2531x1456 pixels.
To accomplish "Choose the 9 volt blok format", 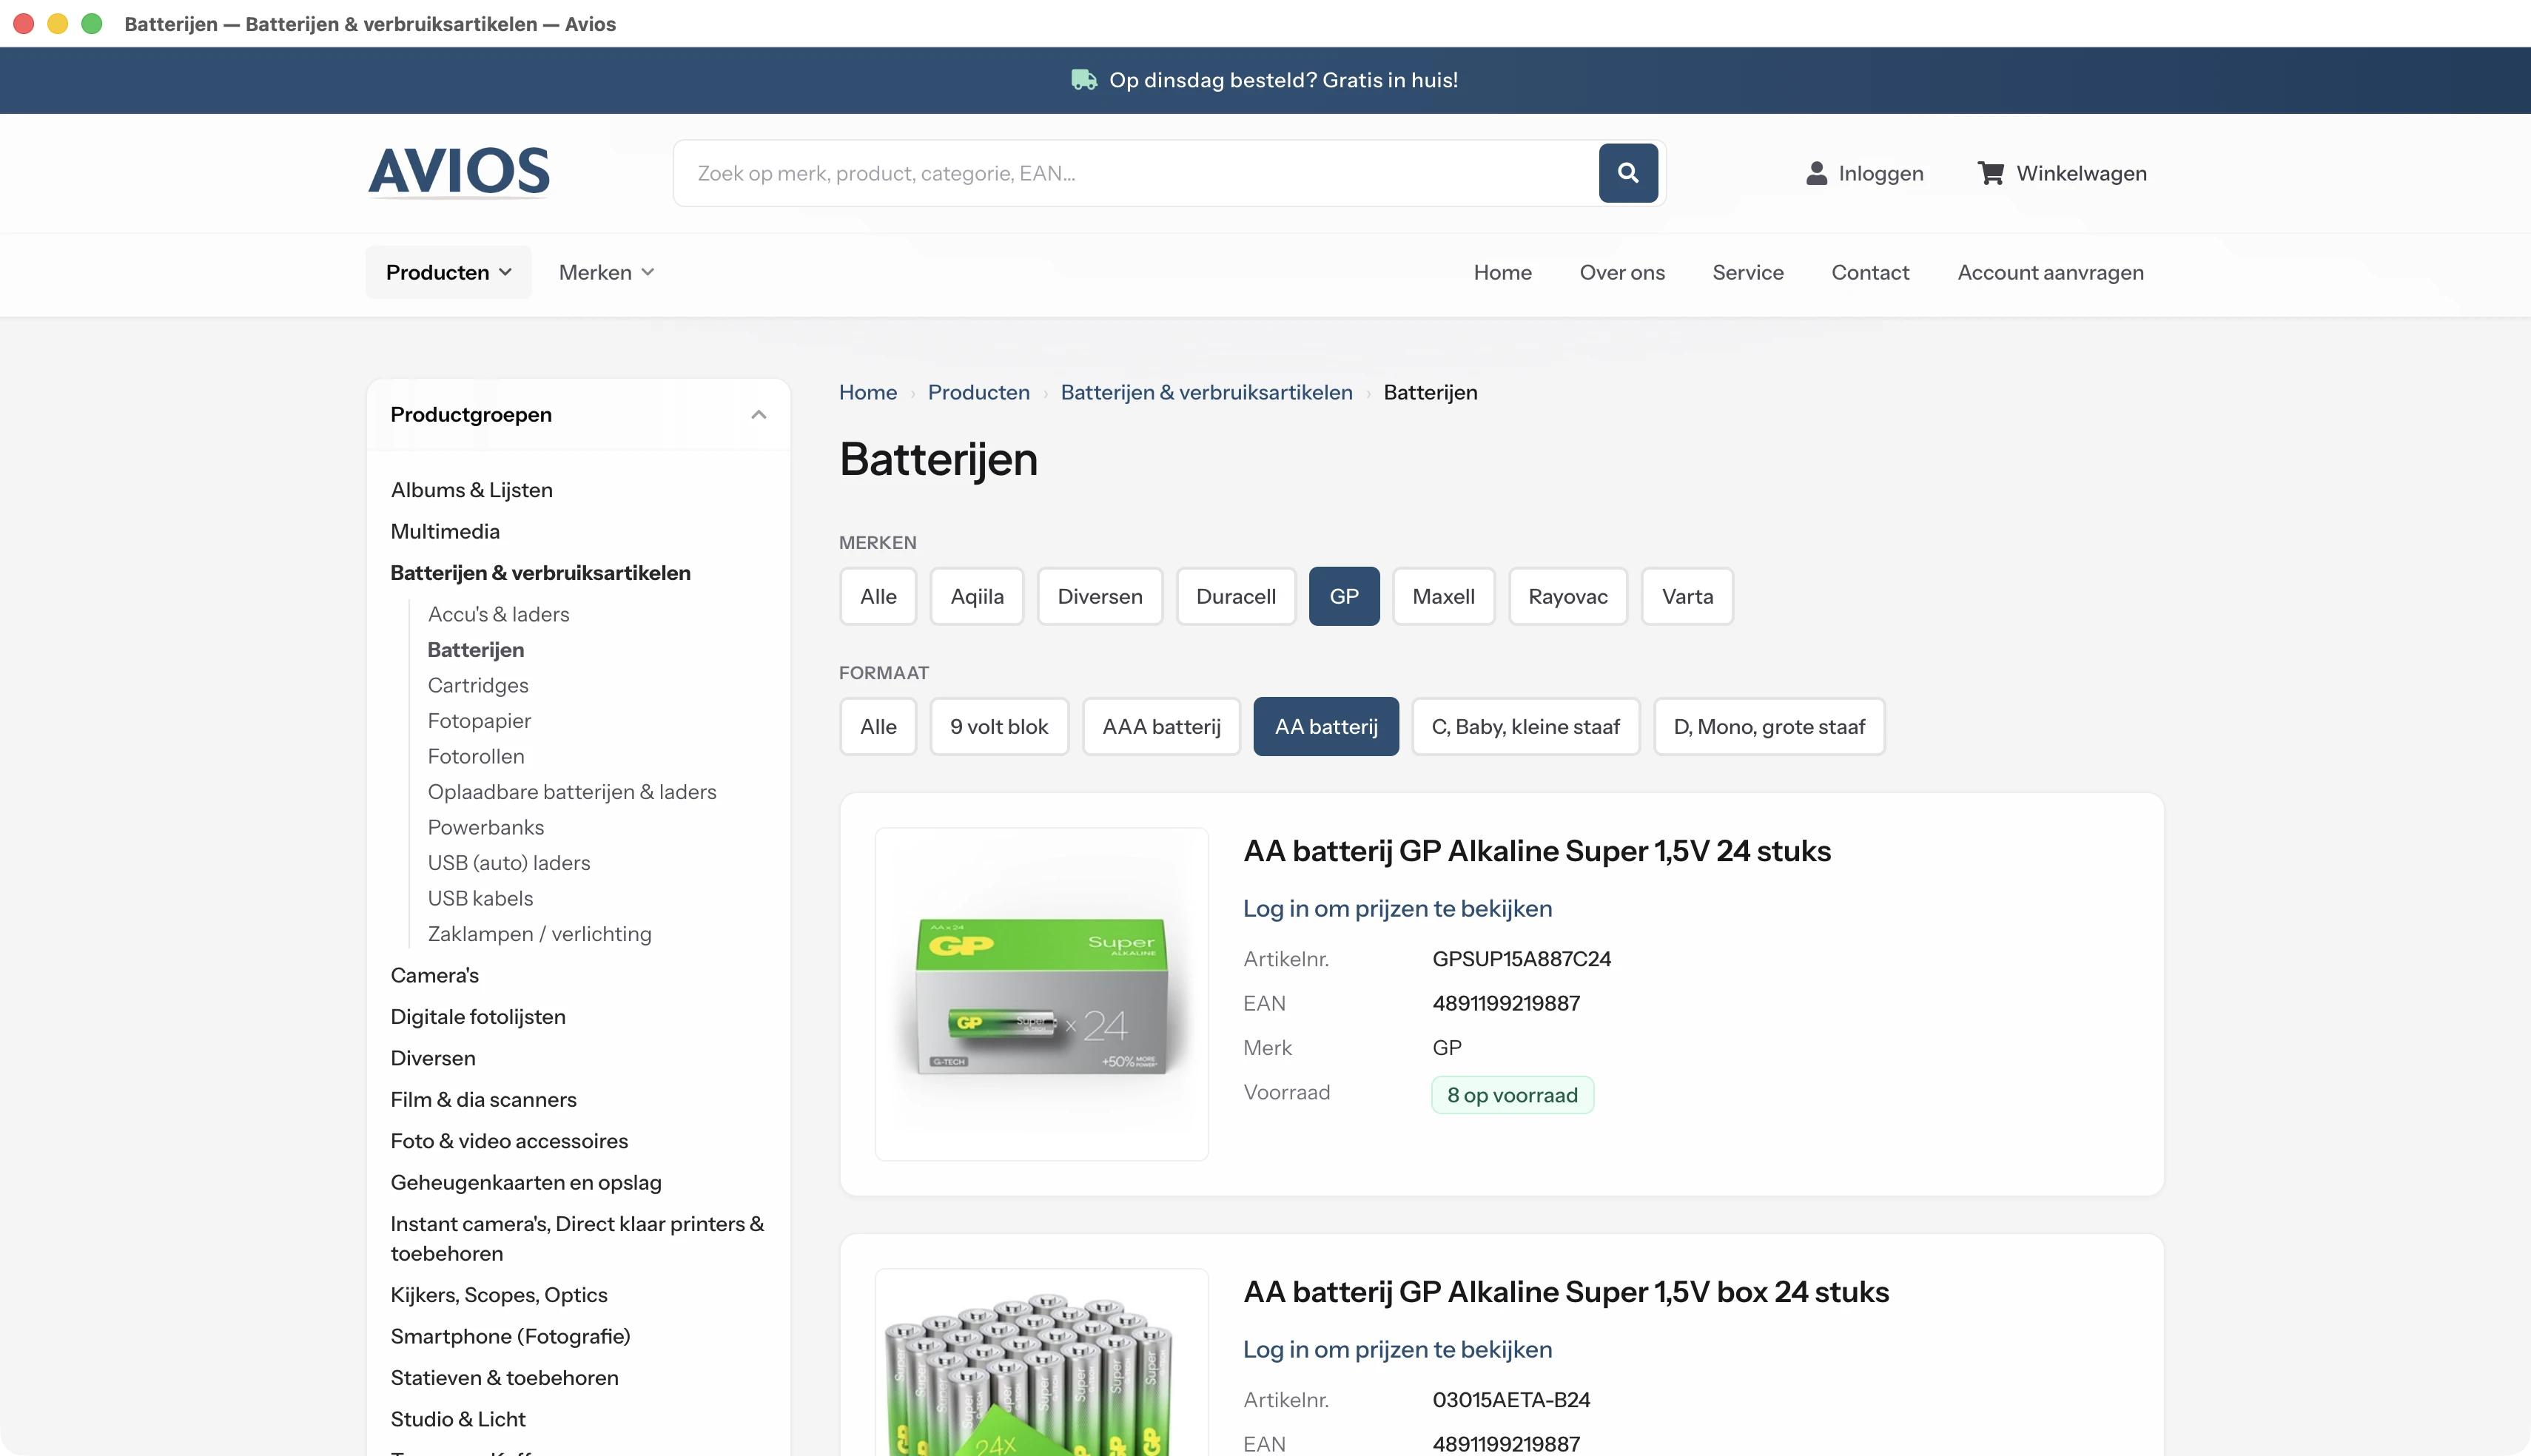I will click(999, 727).
